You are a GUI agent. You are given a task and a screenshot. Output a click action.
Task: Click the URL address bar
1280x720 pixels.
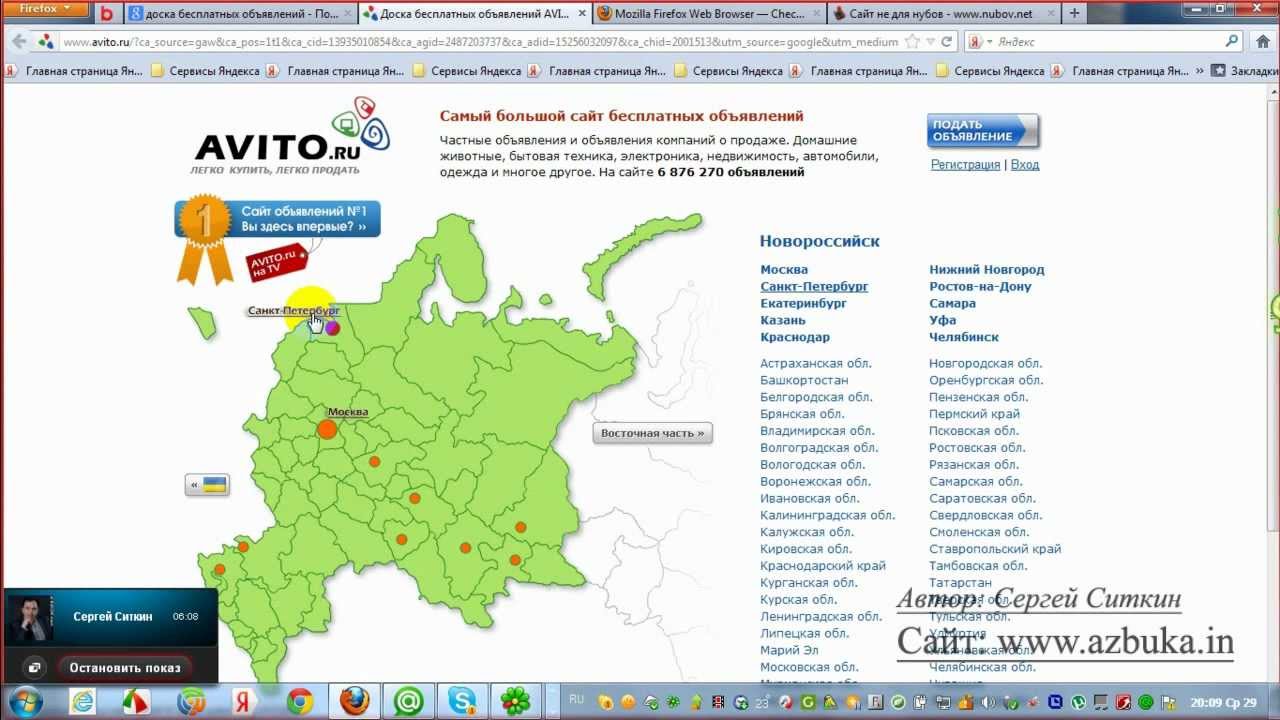[x=480, y=42]
